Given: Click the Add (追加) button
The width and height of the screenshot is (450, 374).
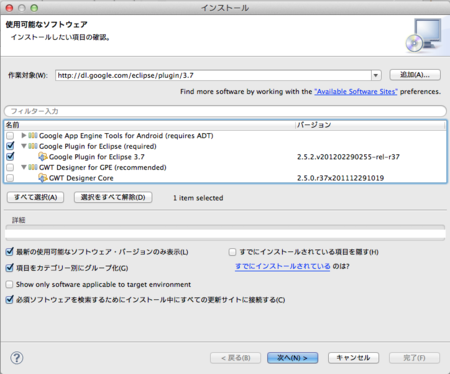Looking at the screenshot, I should [x=415, y=75].
